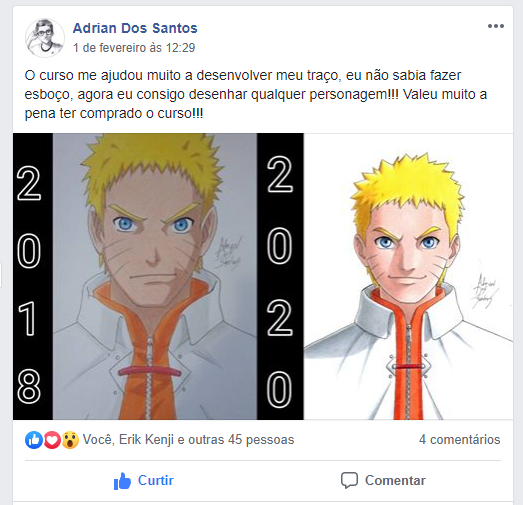Click the artist signature on 2018 drawing
The image size is (523, 505).
click(228, 254)
